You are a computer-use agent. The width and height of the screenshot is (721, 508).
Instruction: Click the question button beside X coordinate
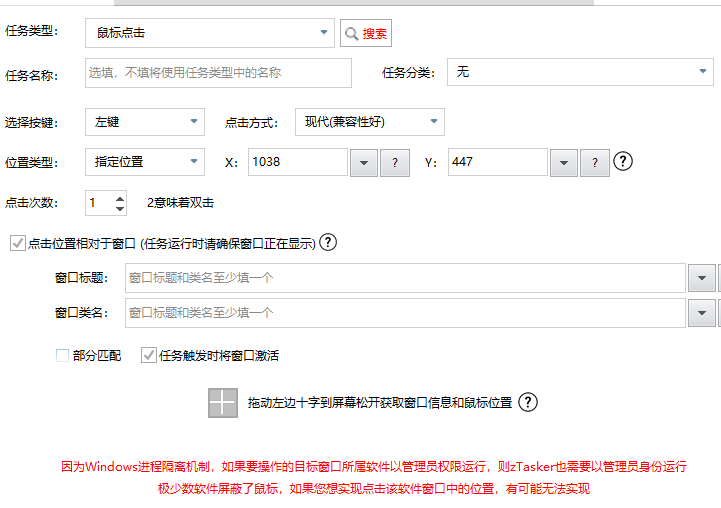click(x=395, y=163)
